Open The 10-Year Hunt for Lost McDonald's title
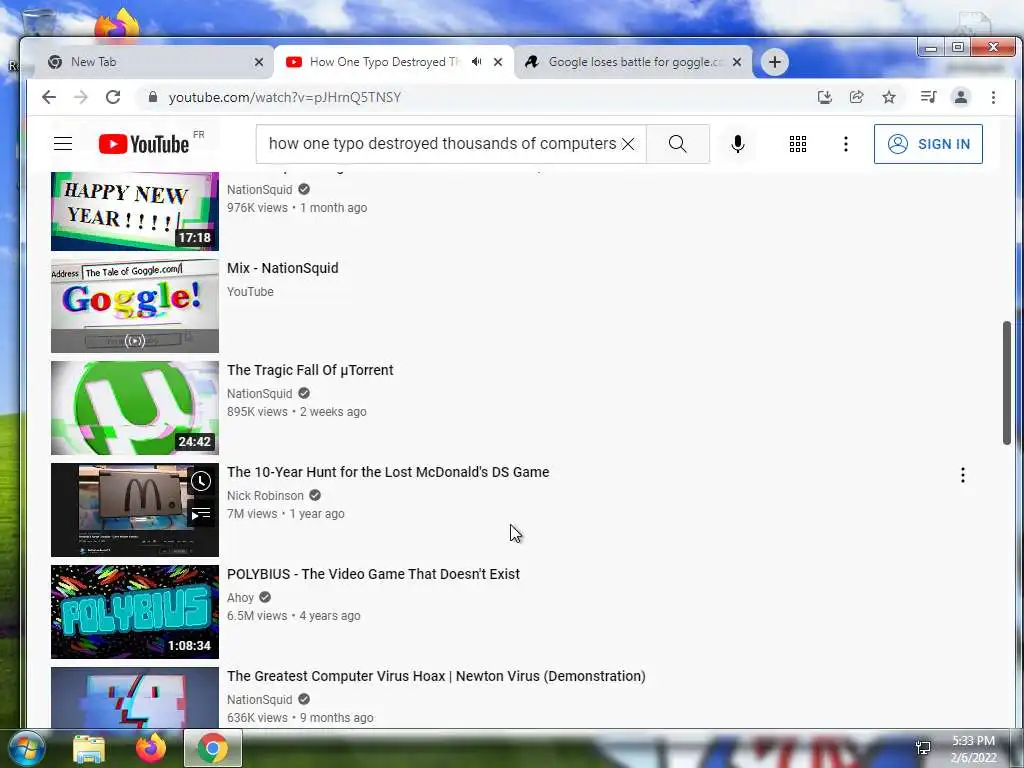The height and width of the screenshot is (768, 1024). click(x=388, y=472)
